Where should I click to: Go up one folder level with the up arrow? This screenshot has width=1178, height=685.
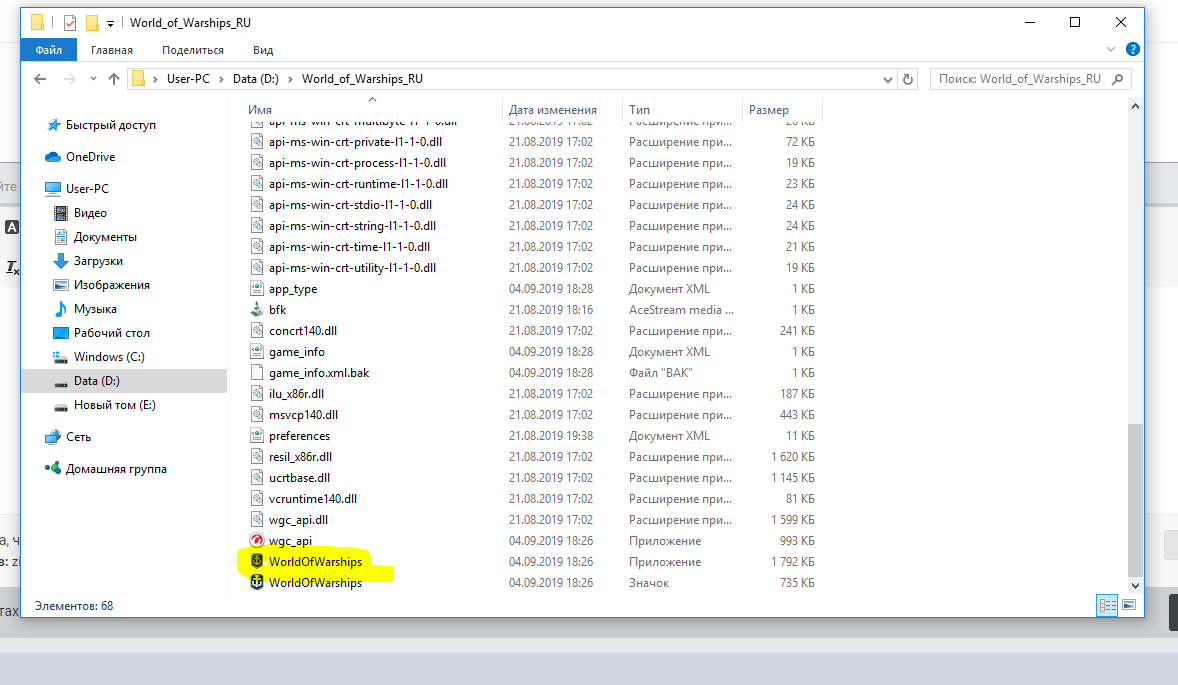coord(114,79)
